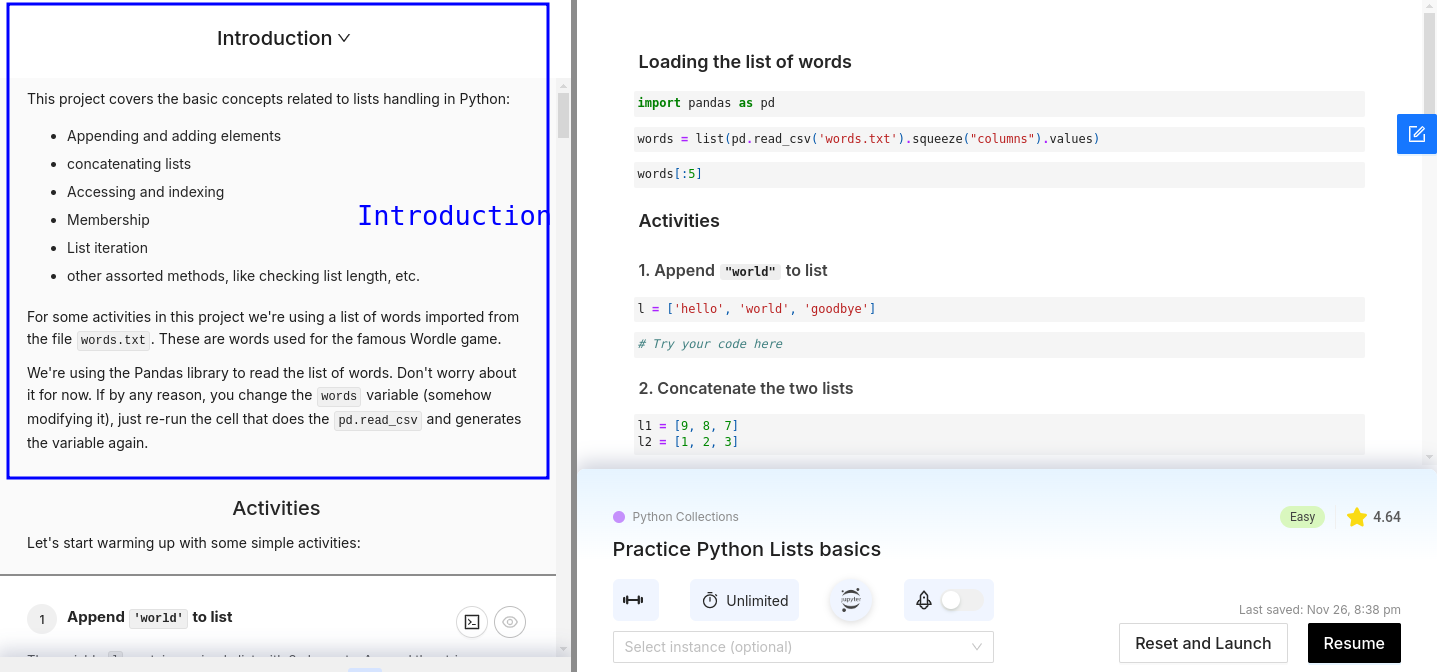Viewport: 1437px width, 672px height.
Task: Click 'Last saved: Nov 26, 8:38 pm' text
Action: click(1320, 609)
